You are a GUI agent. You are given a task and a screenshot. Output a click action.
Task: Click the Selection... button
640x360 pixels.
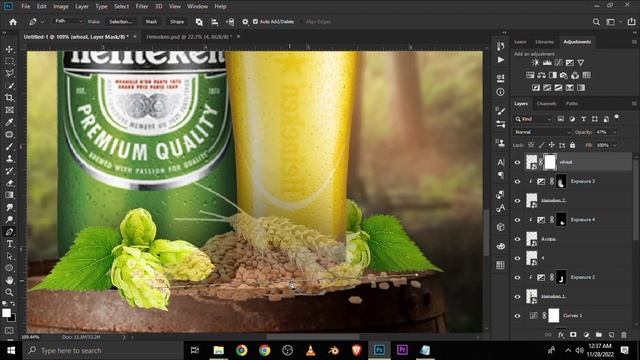pyautogui.click(x=120, y=22)
